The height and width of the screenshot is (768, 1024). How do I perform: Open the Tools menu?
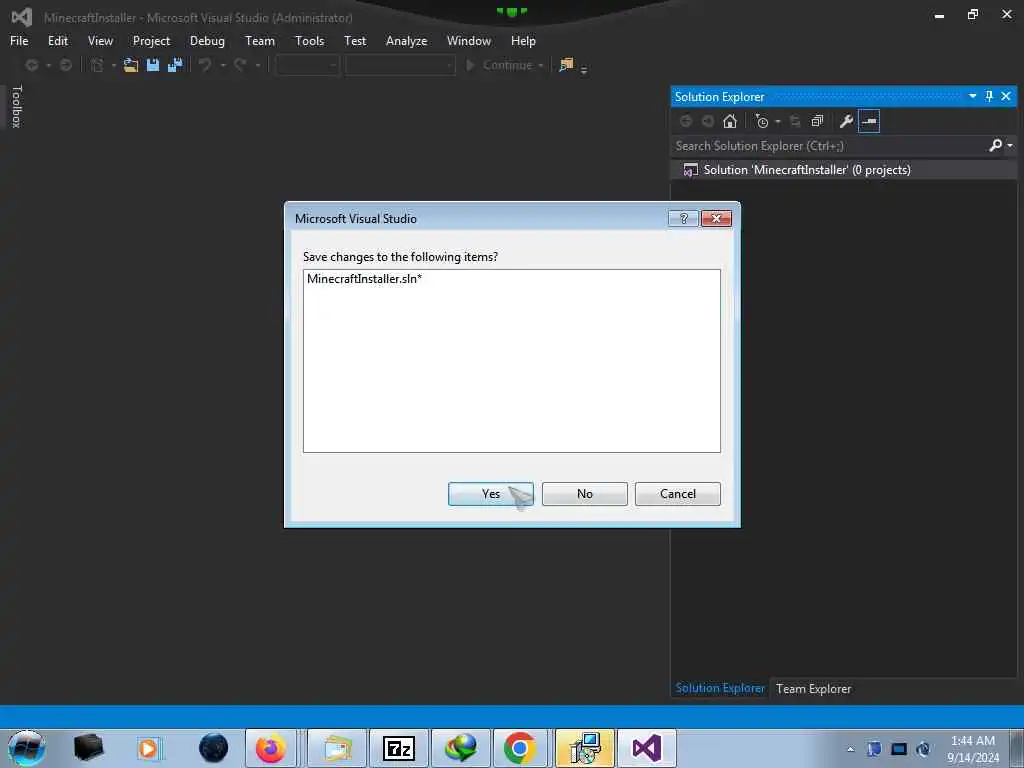click(x=310, y=40)
